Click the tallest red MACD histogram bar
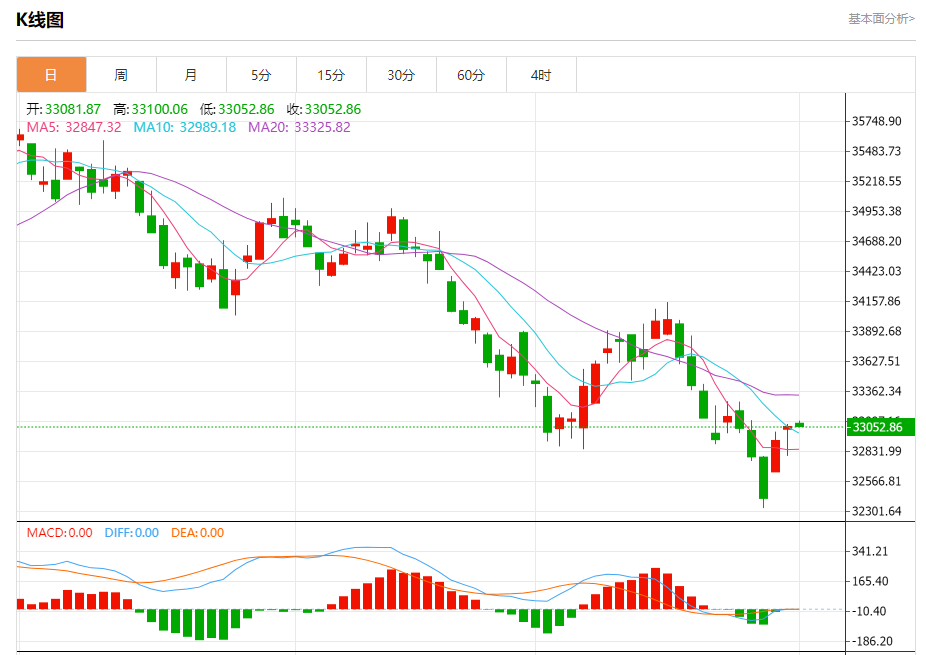 tap(655, 588)
